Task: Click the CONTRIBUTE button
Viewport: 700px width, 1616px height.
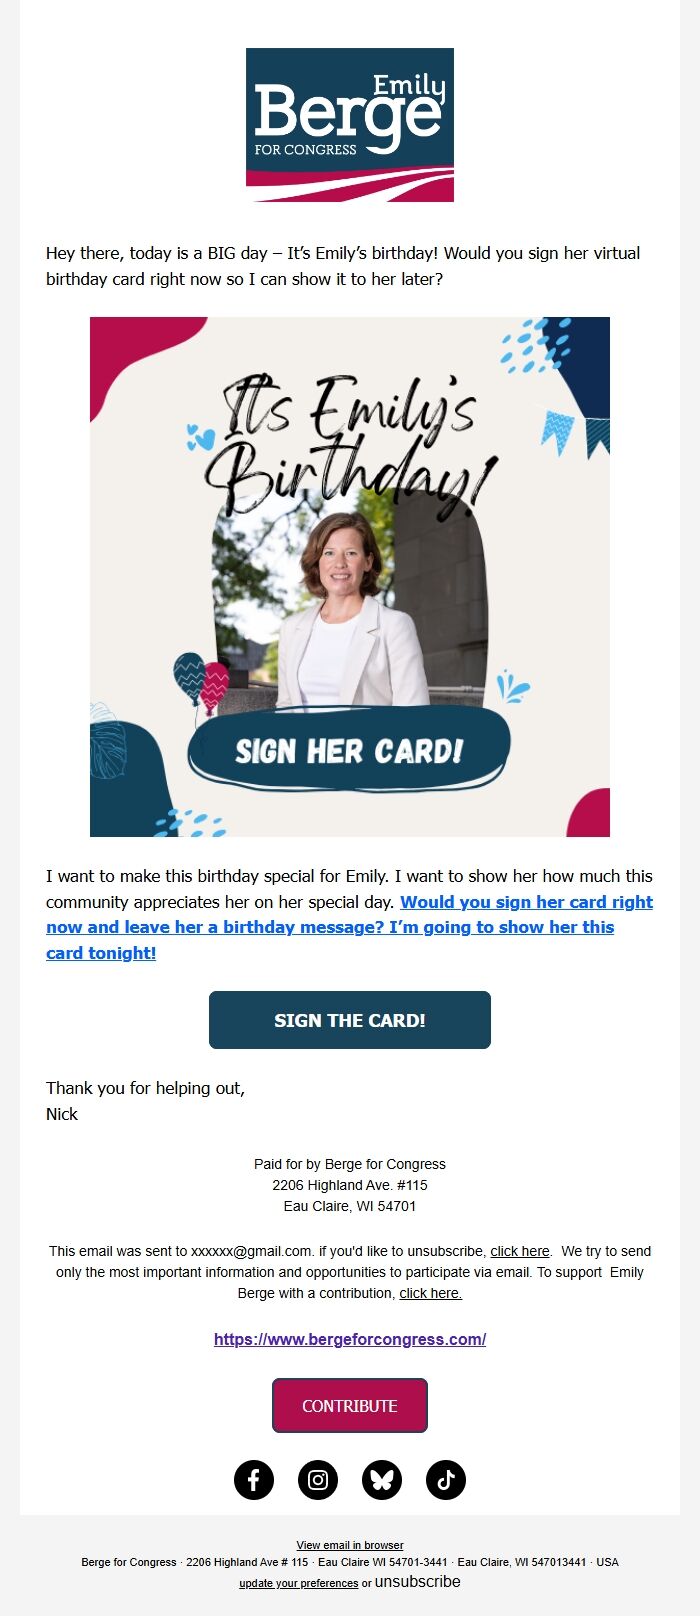Action: click(x=349, y=1405)
